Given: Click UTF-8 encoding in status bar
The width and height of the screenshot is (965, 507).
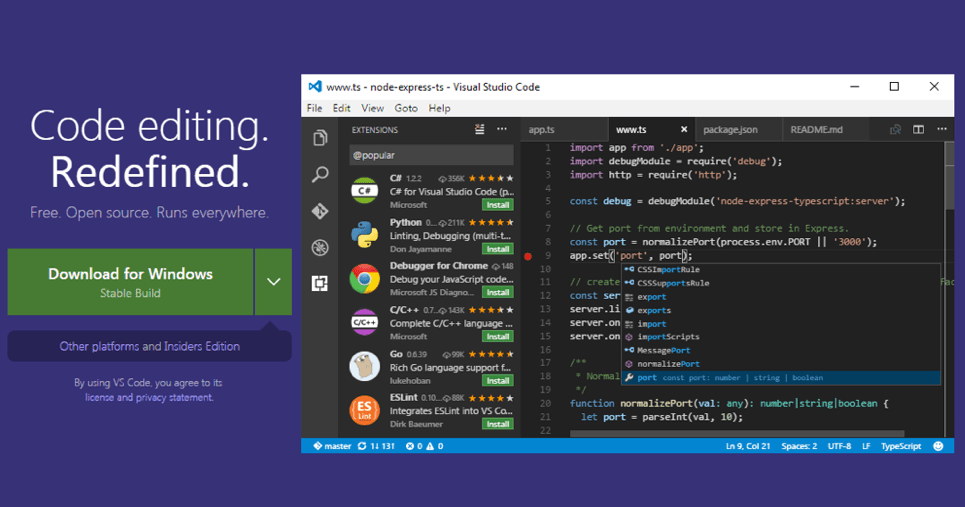Looking at the screenshot, I should pos(839,446).
